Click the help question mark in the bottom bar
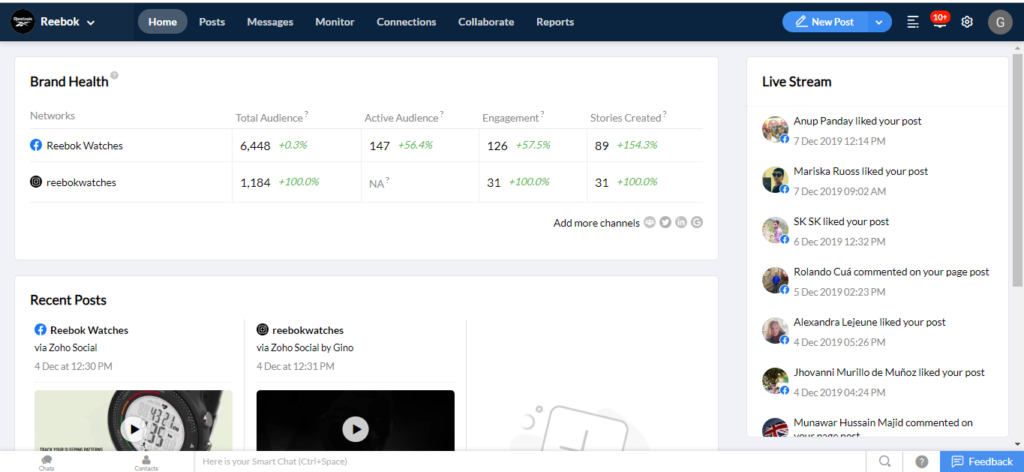Screen dimensions: 1024x472 921,461
